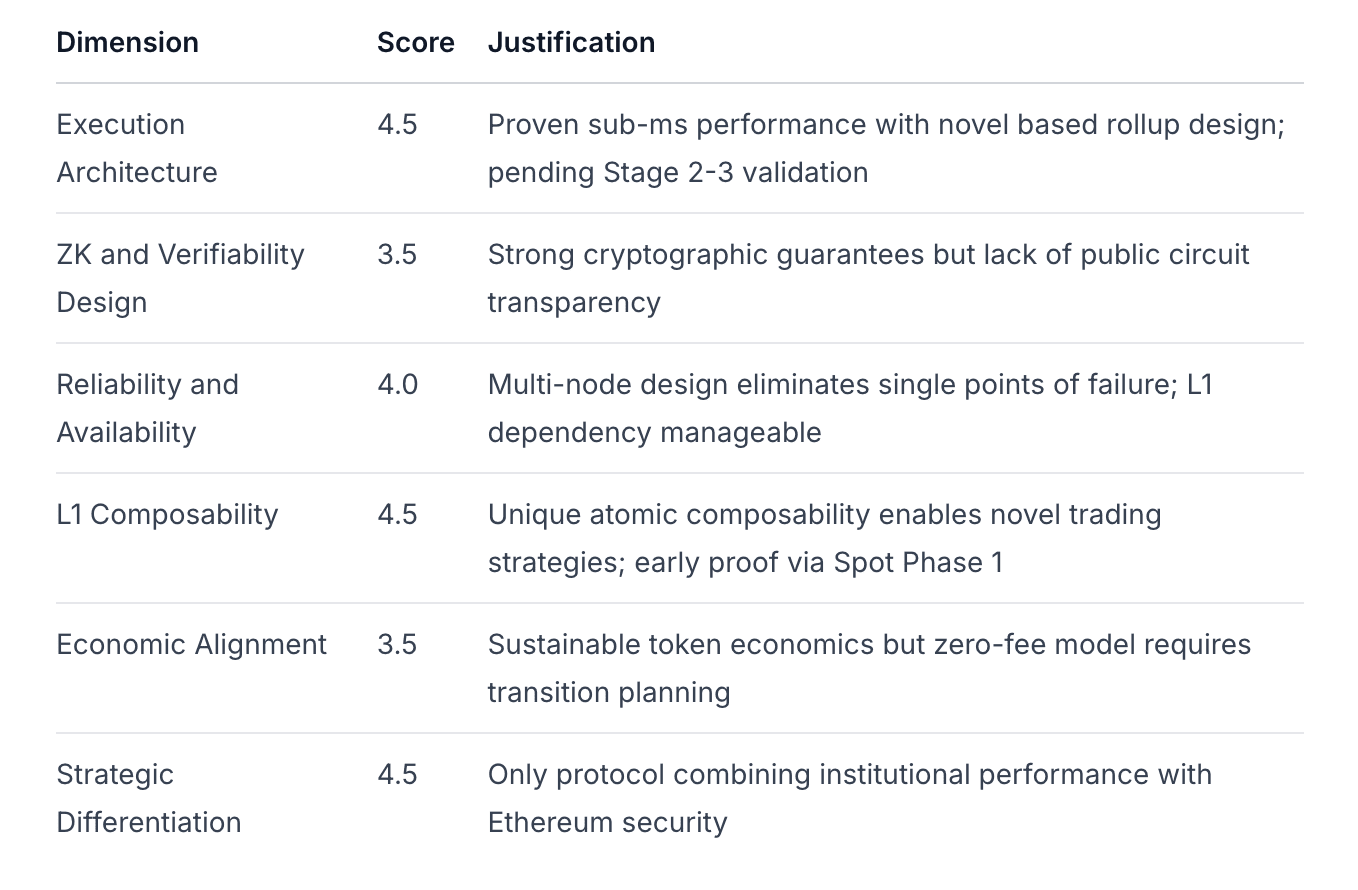The height and width of the screenshot is (890, 1358).
Task: Select the Economic Alignment score value
Action: pos(397,644)
